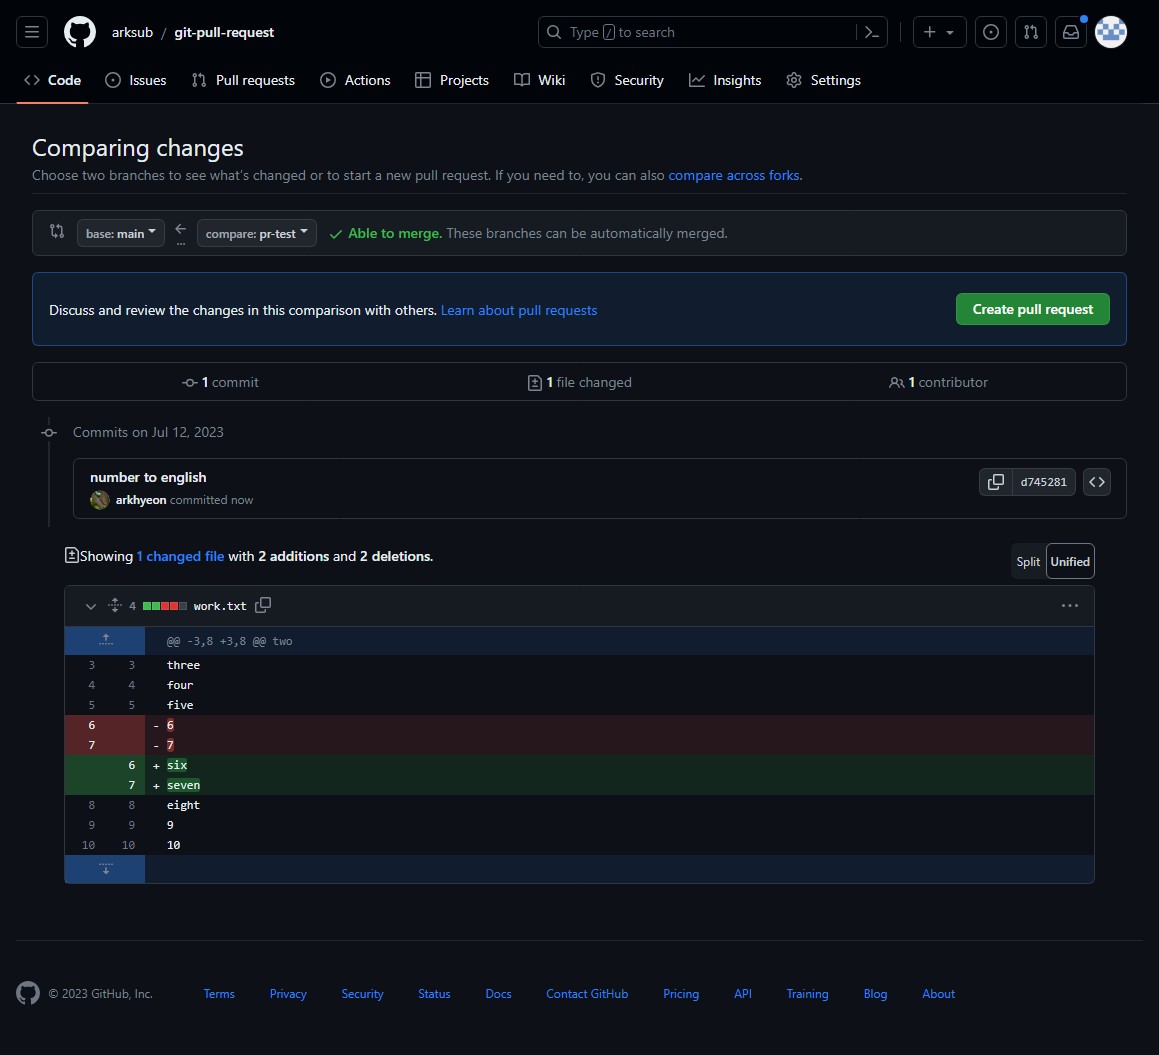The image size is (1159, 1055).
Task: Switch diff view to Split
Action: point(1028,561)
